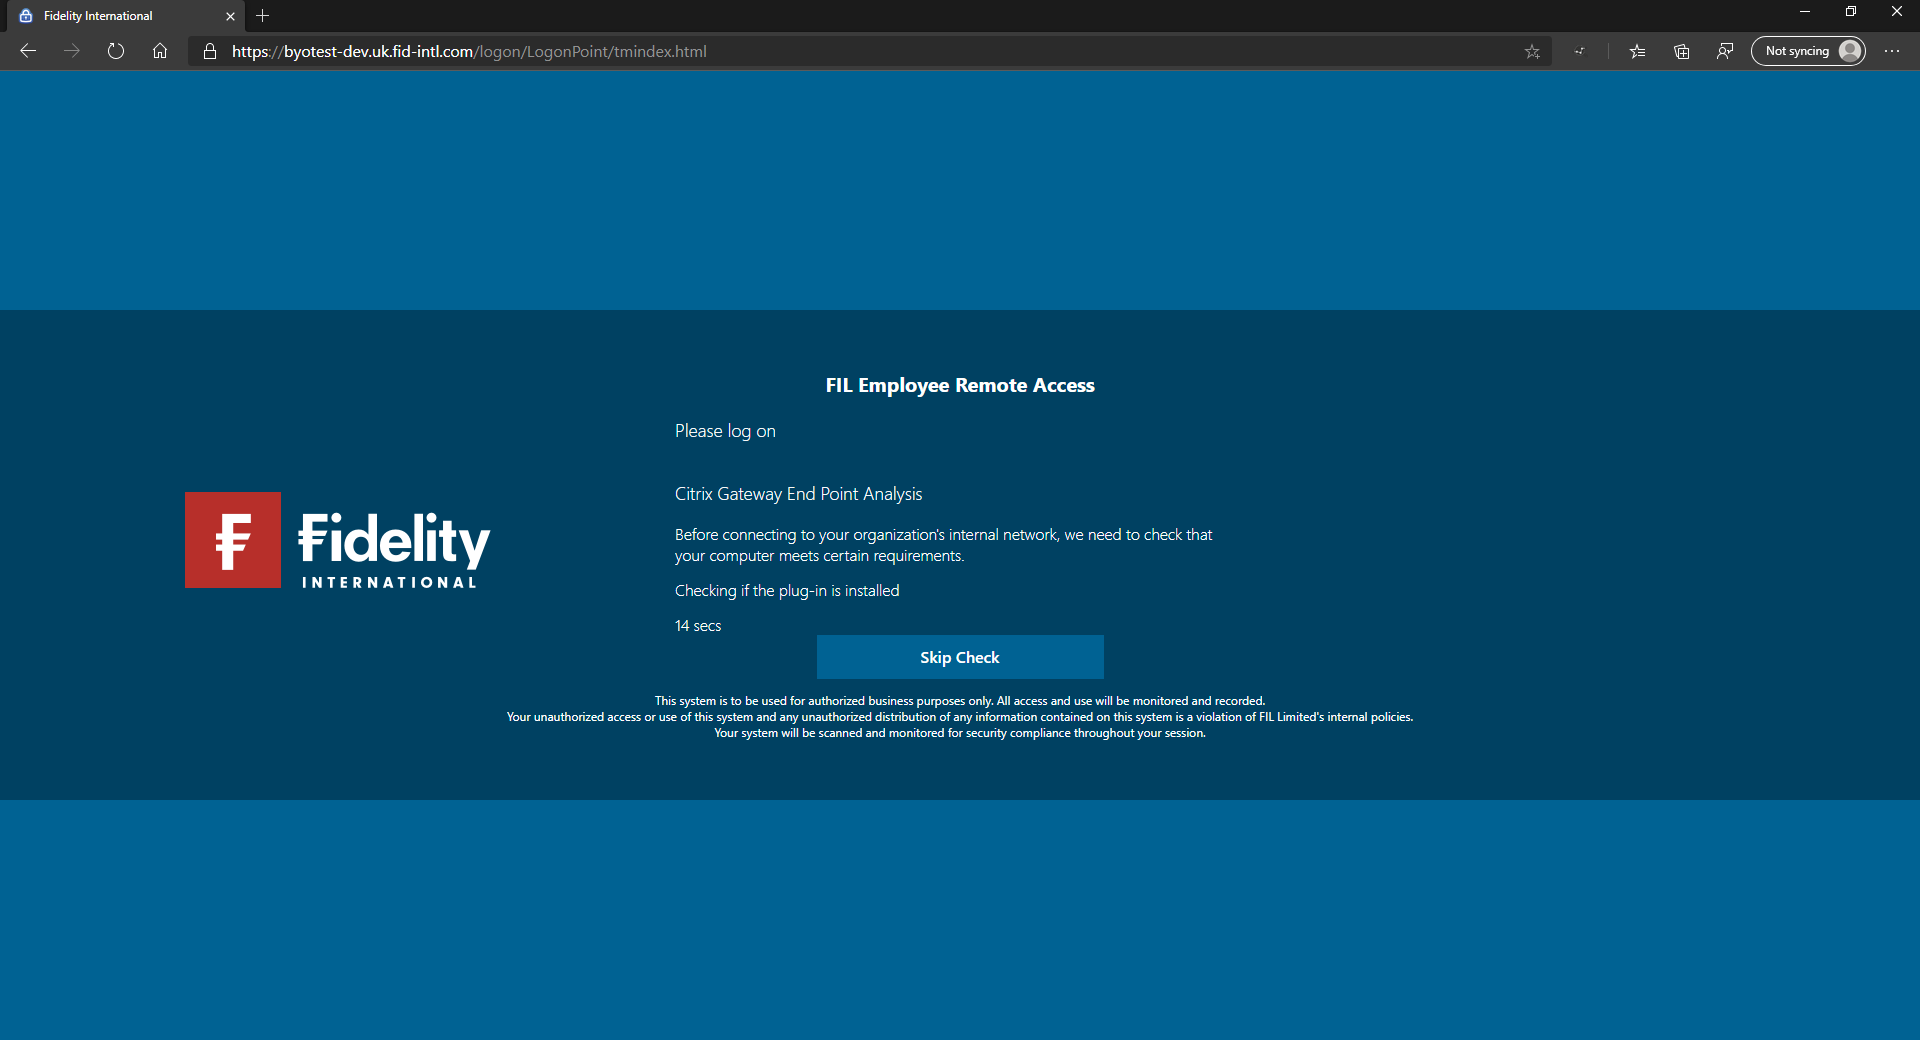The width and height of the screenshot is (1920, 1040).
Task: Click the Skip Check button
Action: 960,657
